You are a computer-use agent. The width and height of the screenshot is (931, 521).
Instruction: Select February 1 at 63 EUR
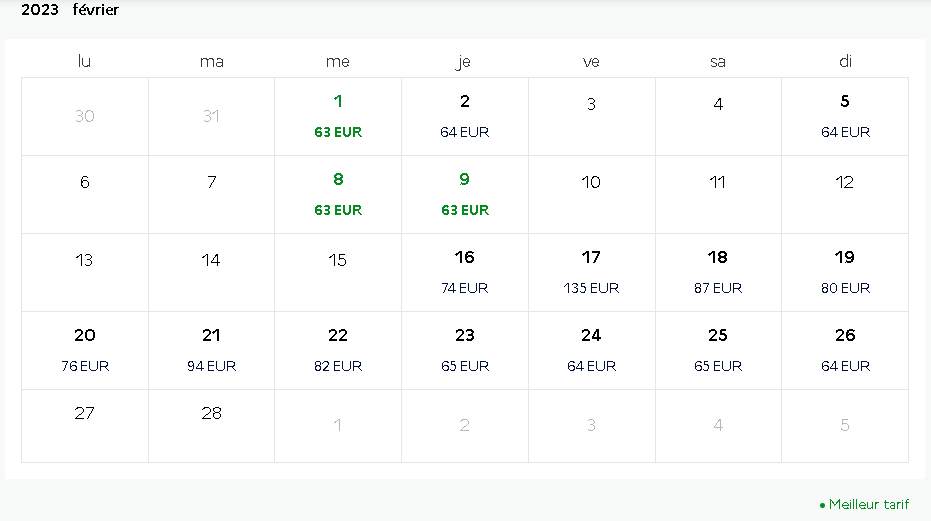[x=338, y=116]
